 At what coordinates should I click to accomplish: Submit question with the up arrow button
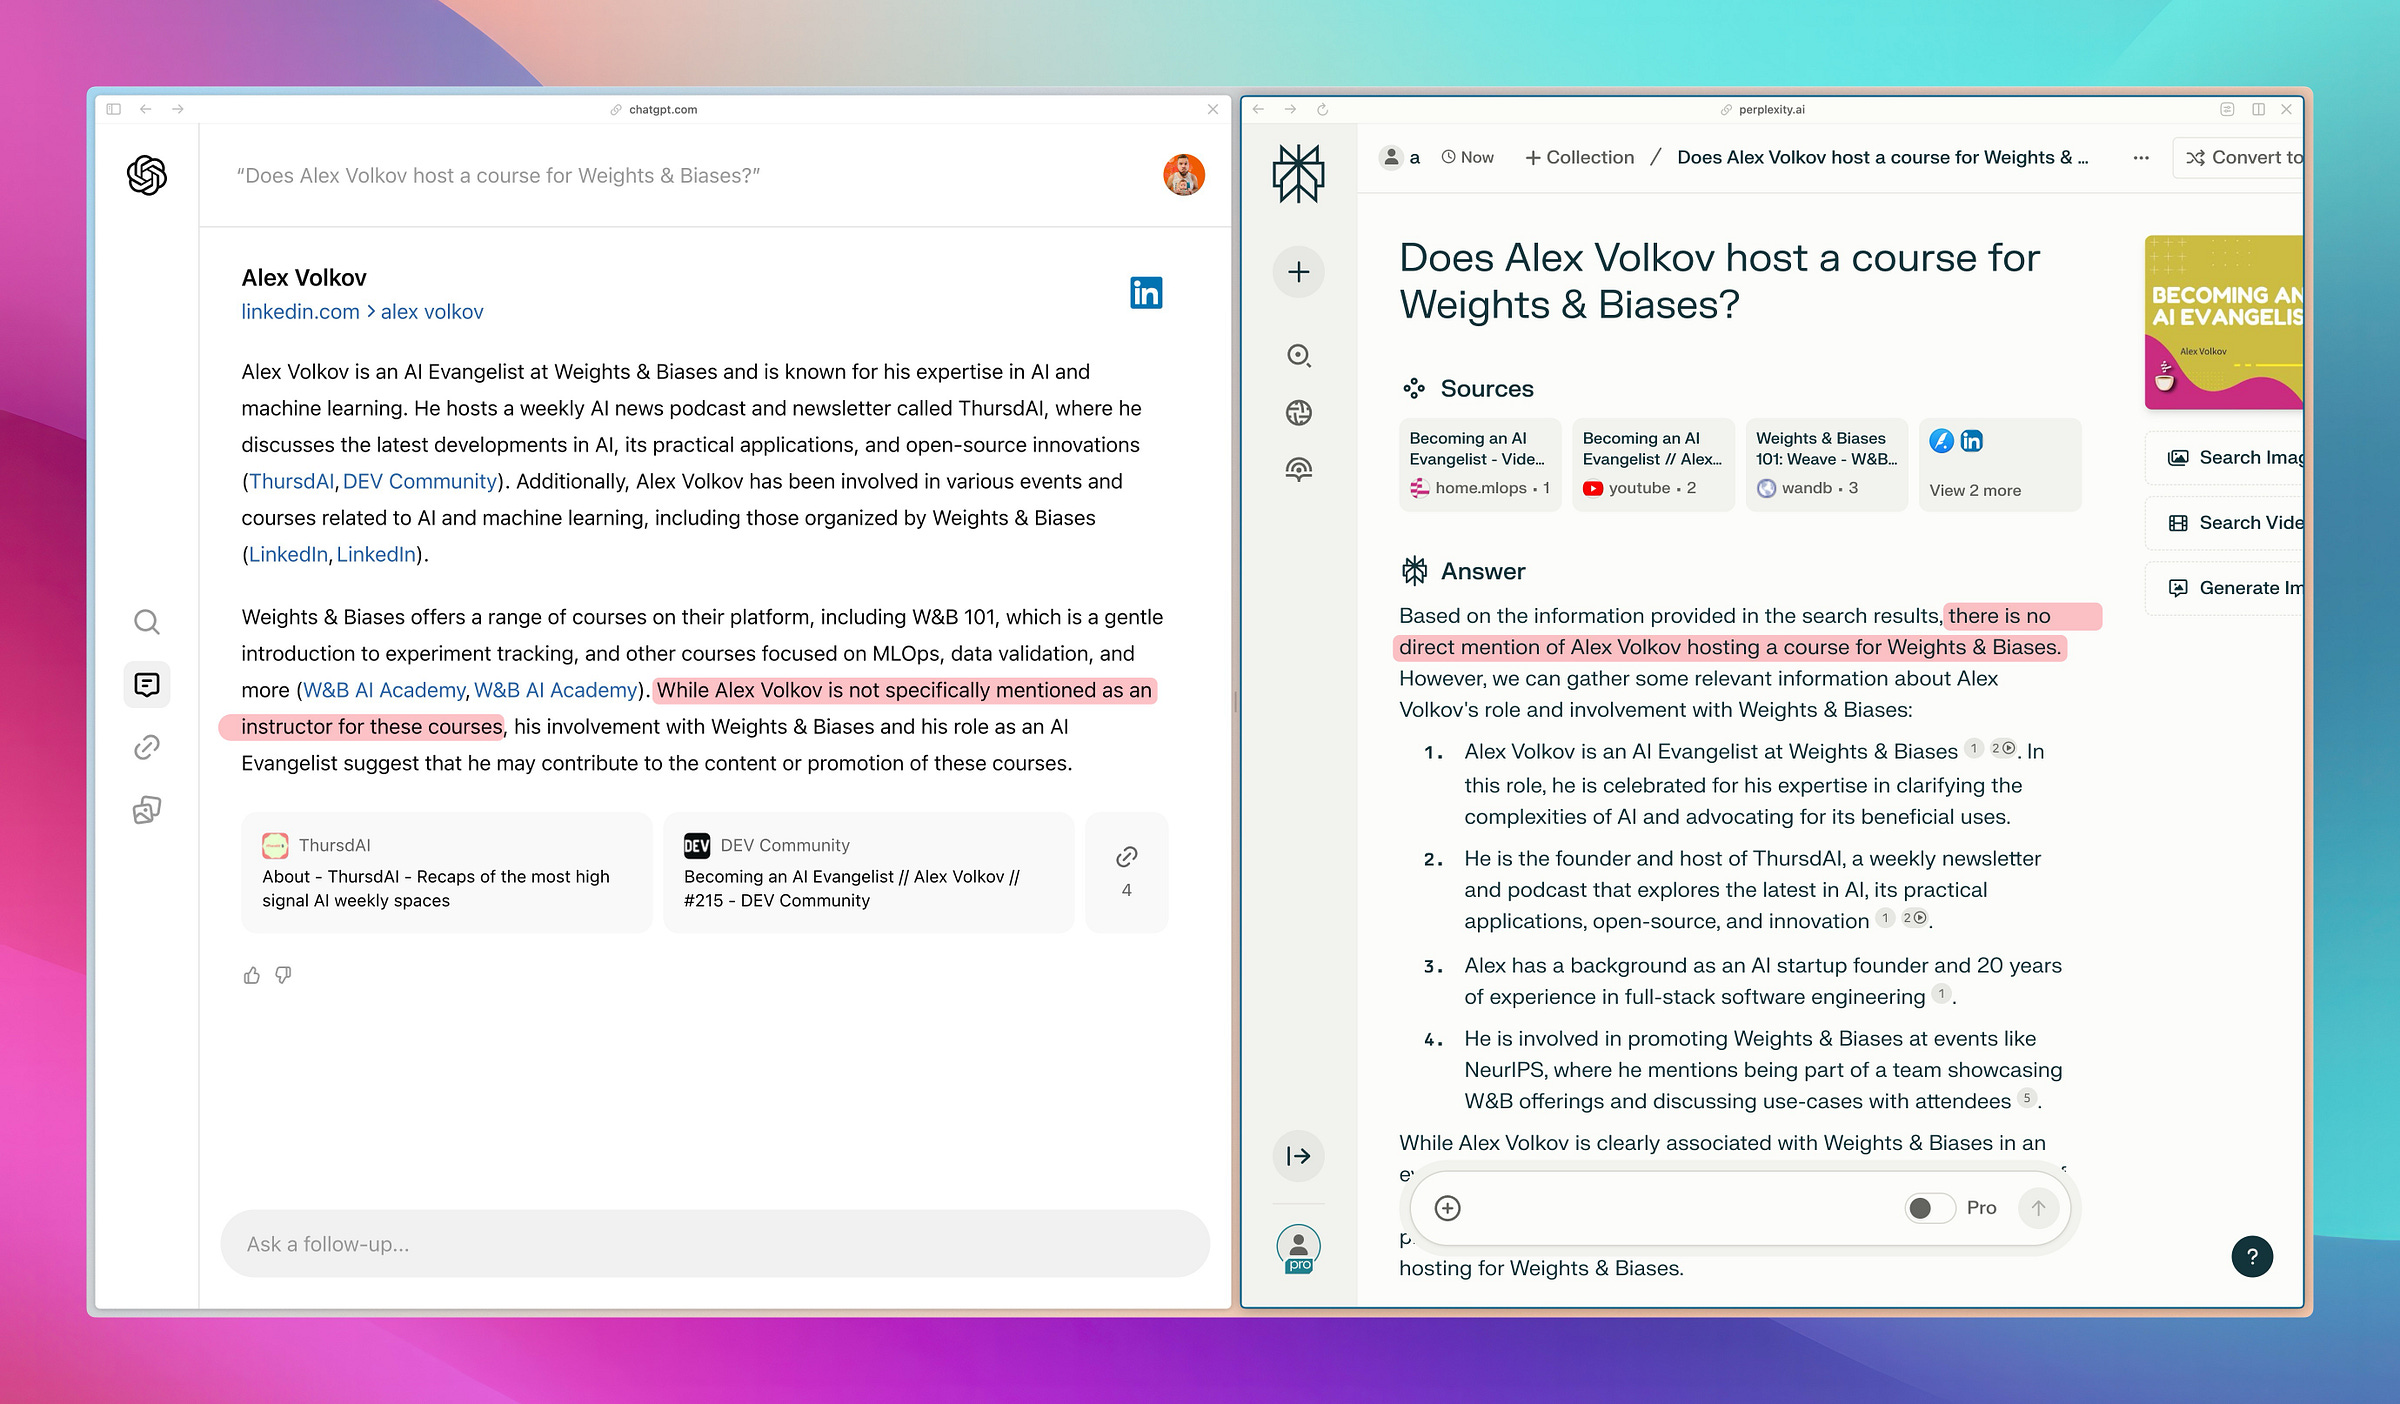pos(2038,1208)
